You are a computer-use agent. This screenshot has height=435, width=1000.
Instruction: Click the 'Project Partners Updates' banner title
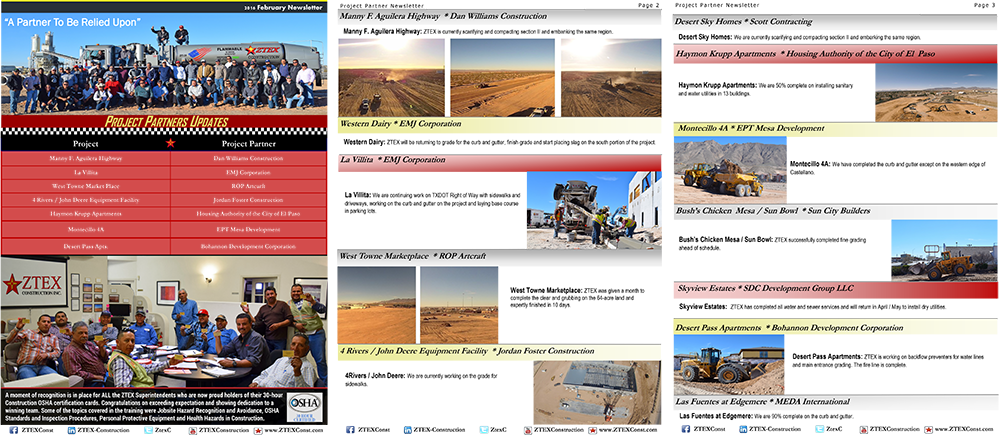pos(166,122)
